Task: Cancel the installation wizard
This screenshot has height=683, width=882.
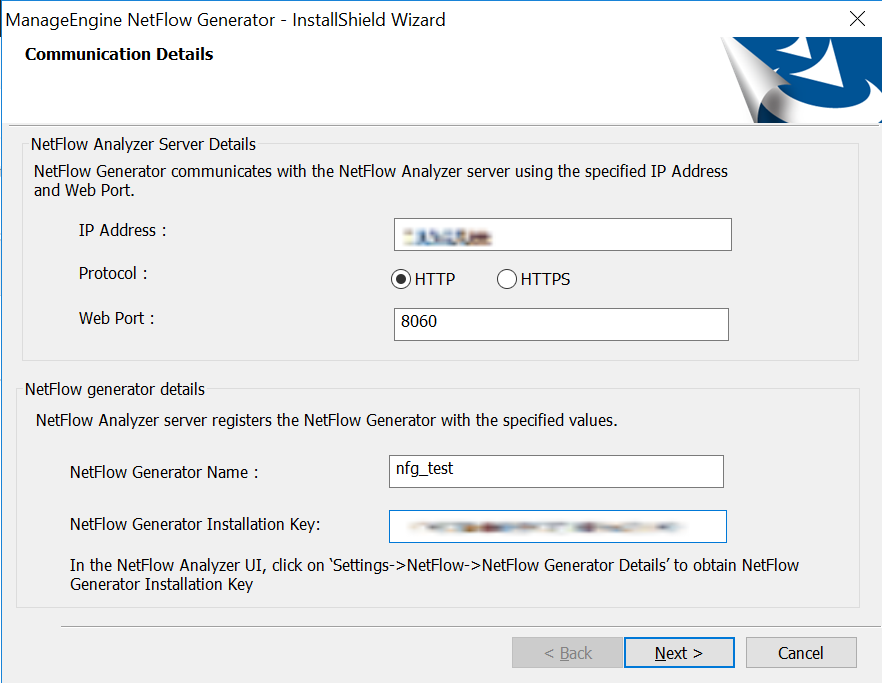Action: (x=800, y=653)
